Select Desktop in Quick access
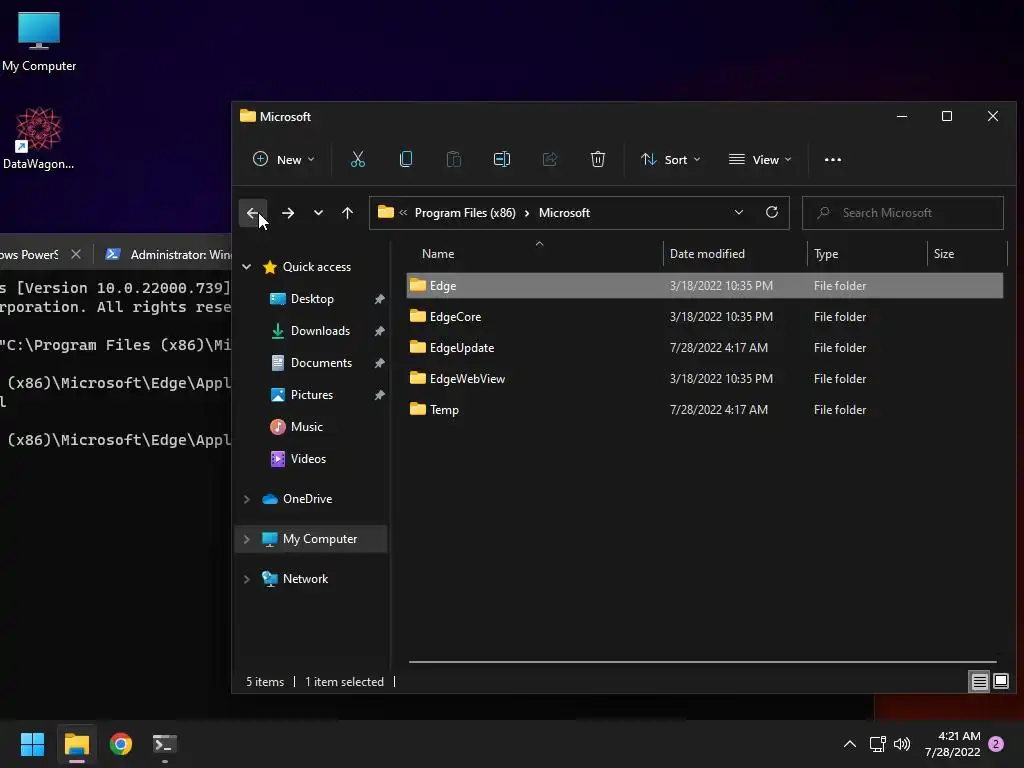 click(312, 298)
